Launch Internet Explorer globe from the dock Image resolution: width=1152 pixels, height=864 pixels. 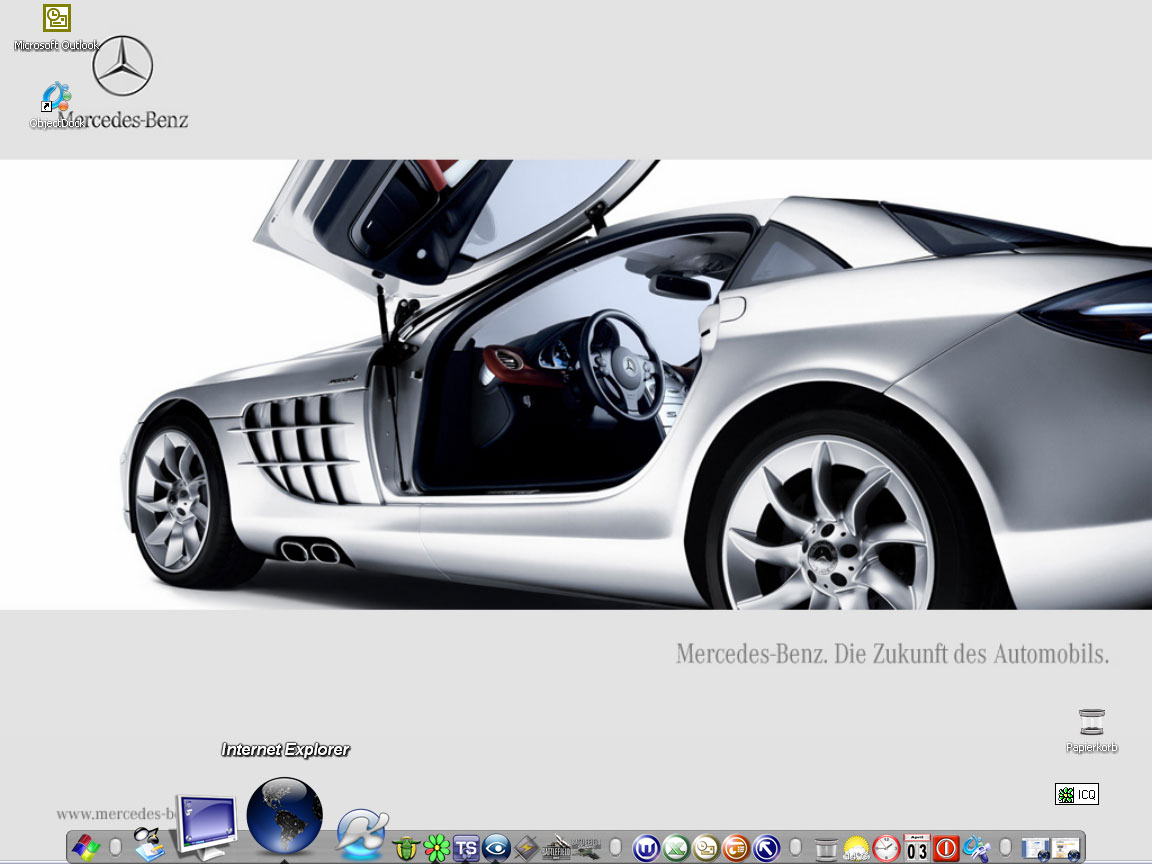(x=284, y=816)
